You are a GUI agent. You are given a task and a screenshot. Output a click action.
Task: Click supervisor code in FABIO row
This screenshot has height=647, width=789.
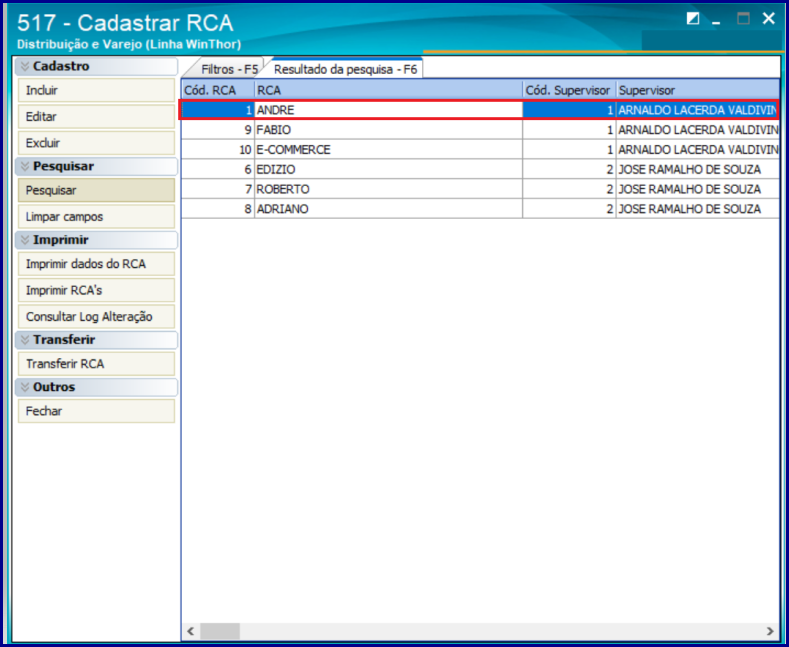point(569,130)
